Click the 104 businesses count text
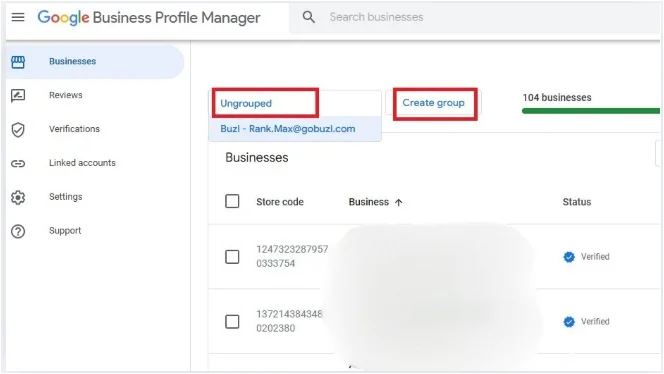664x374 pixels. 557,97
